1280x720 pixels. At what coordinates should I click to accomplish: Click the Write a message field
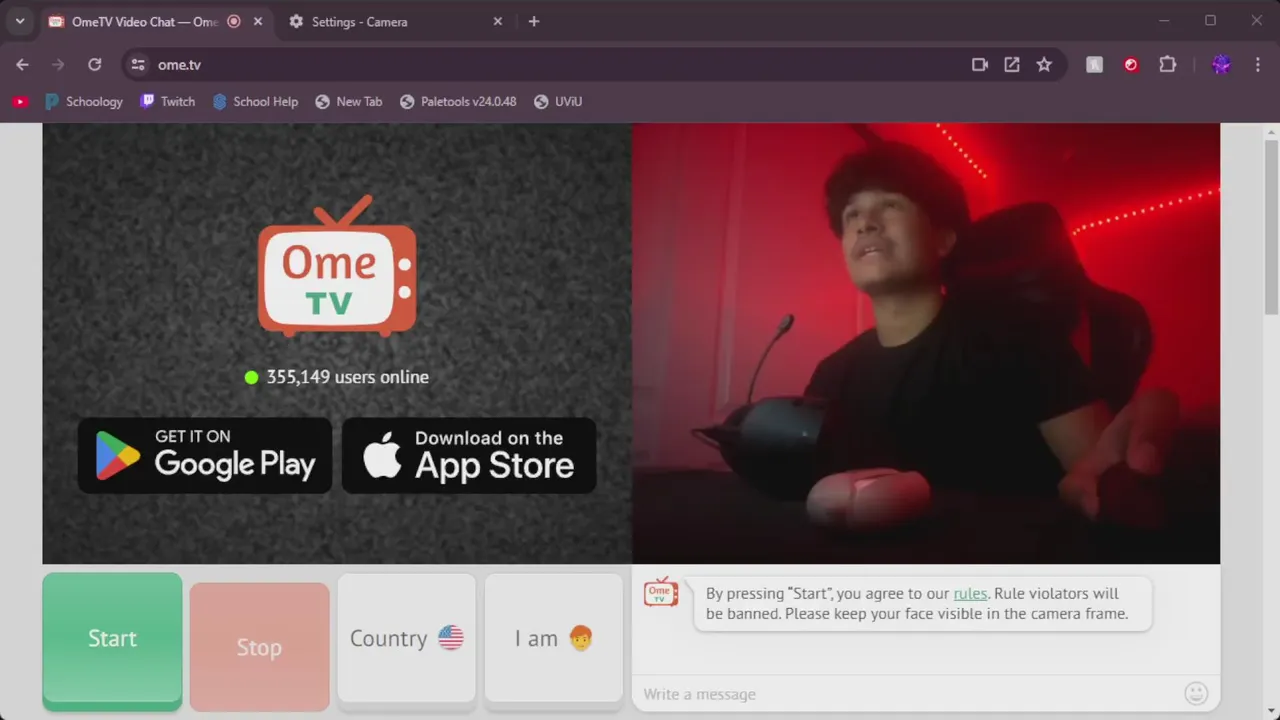point(908,694)
